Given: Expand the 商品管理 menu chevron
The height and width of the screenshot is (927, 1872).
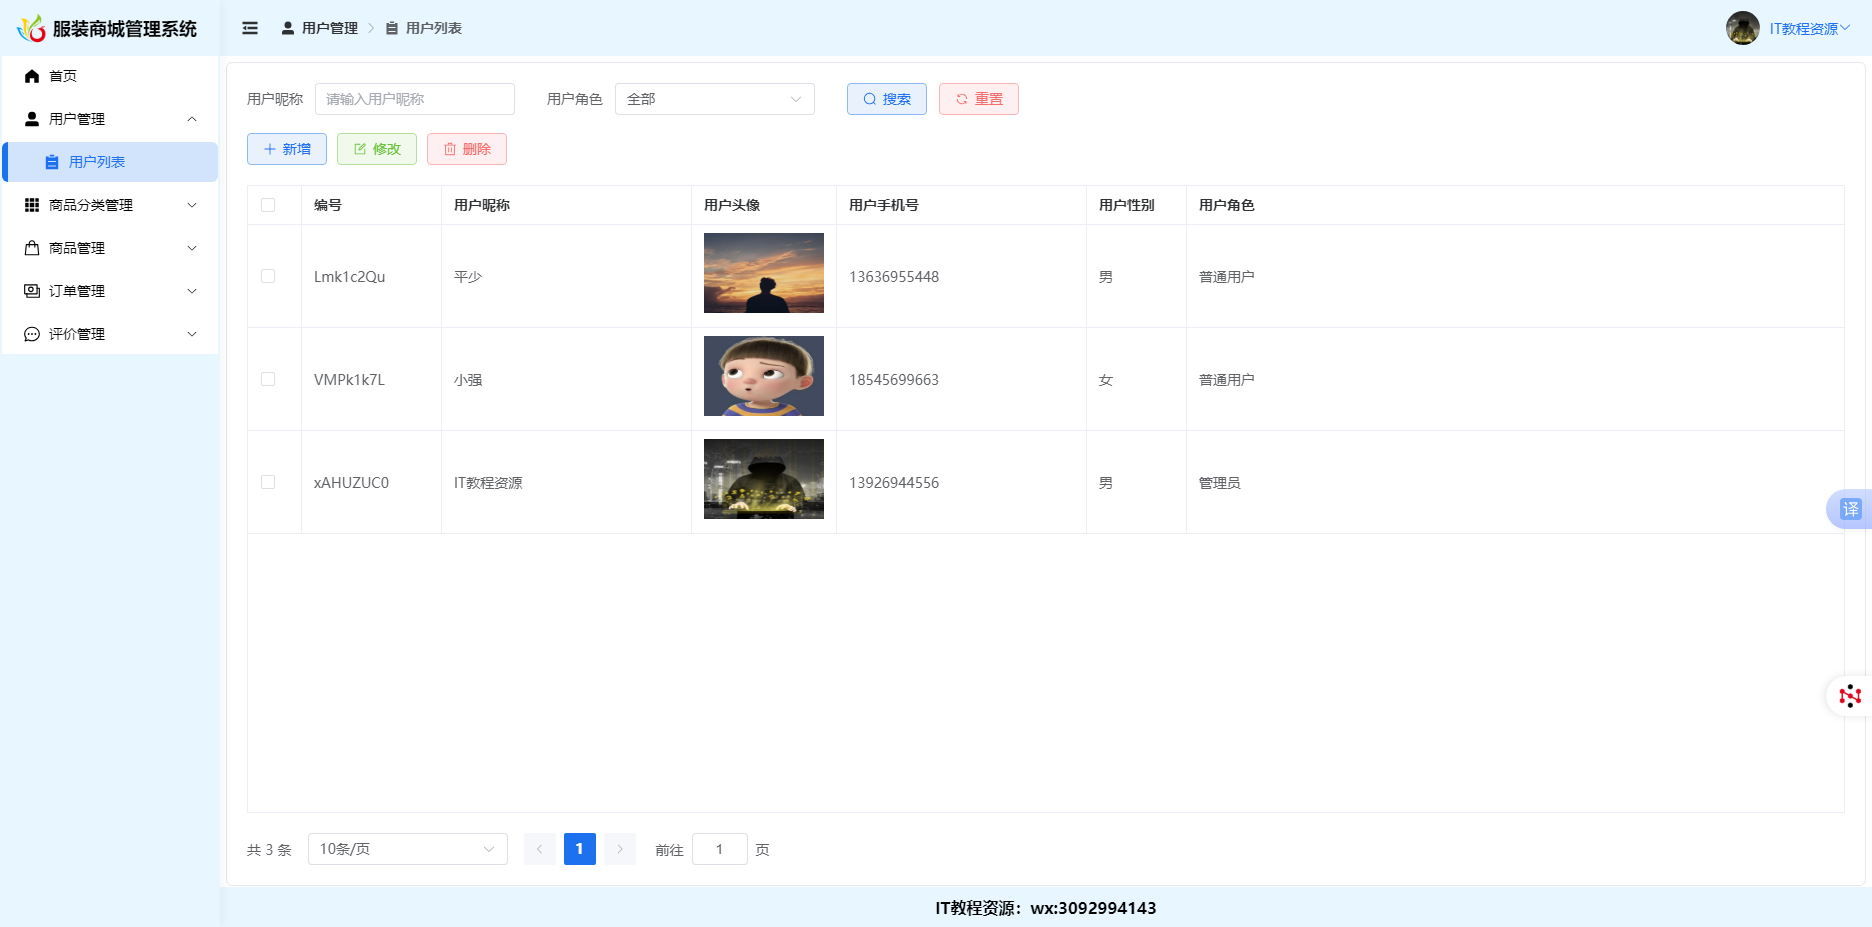Looking at the screenshot, I should (x=192, y=248).
